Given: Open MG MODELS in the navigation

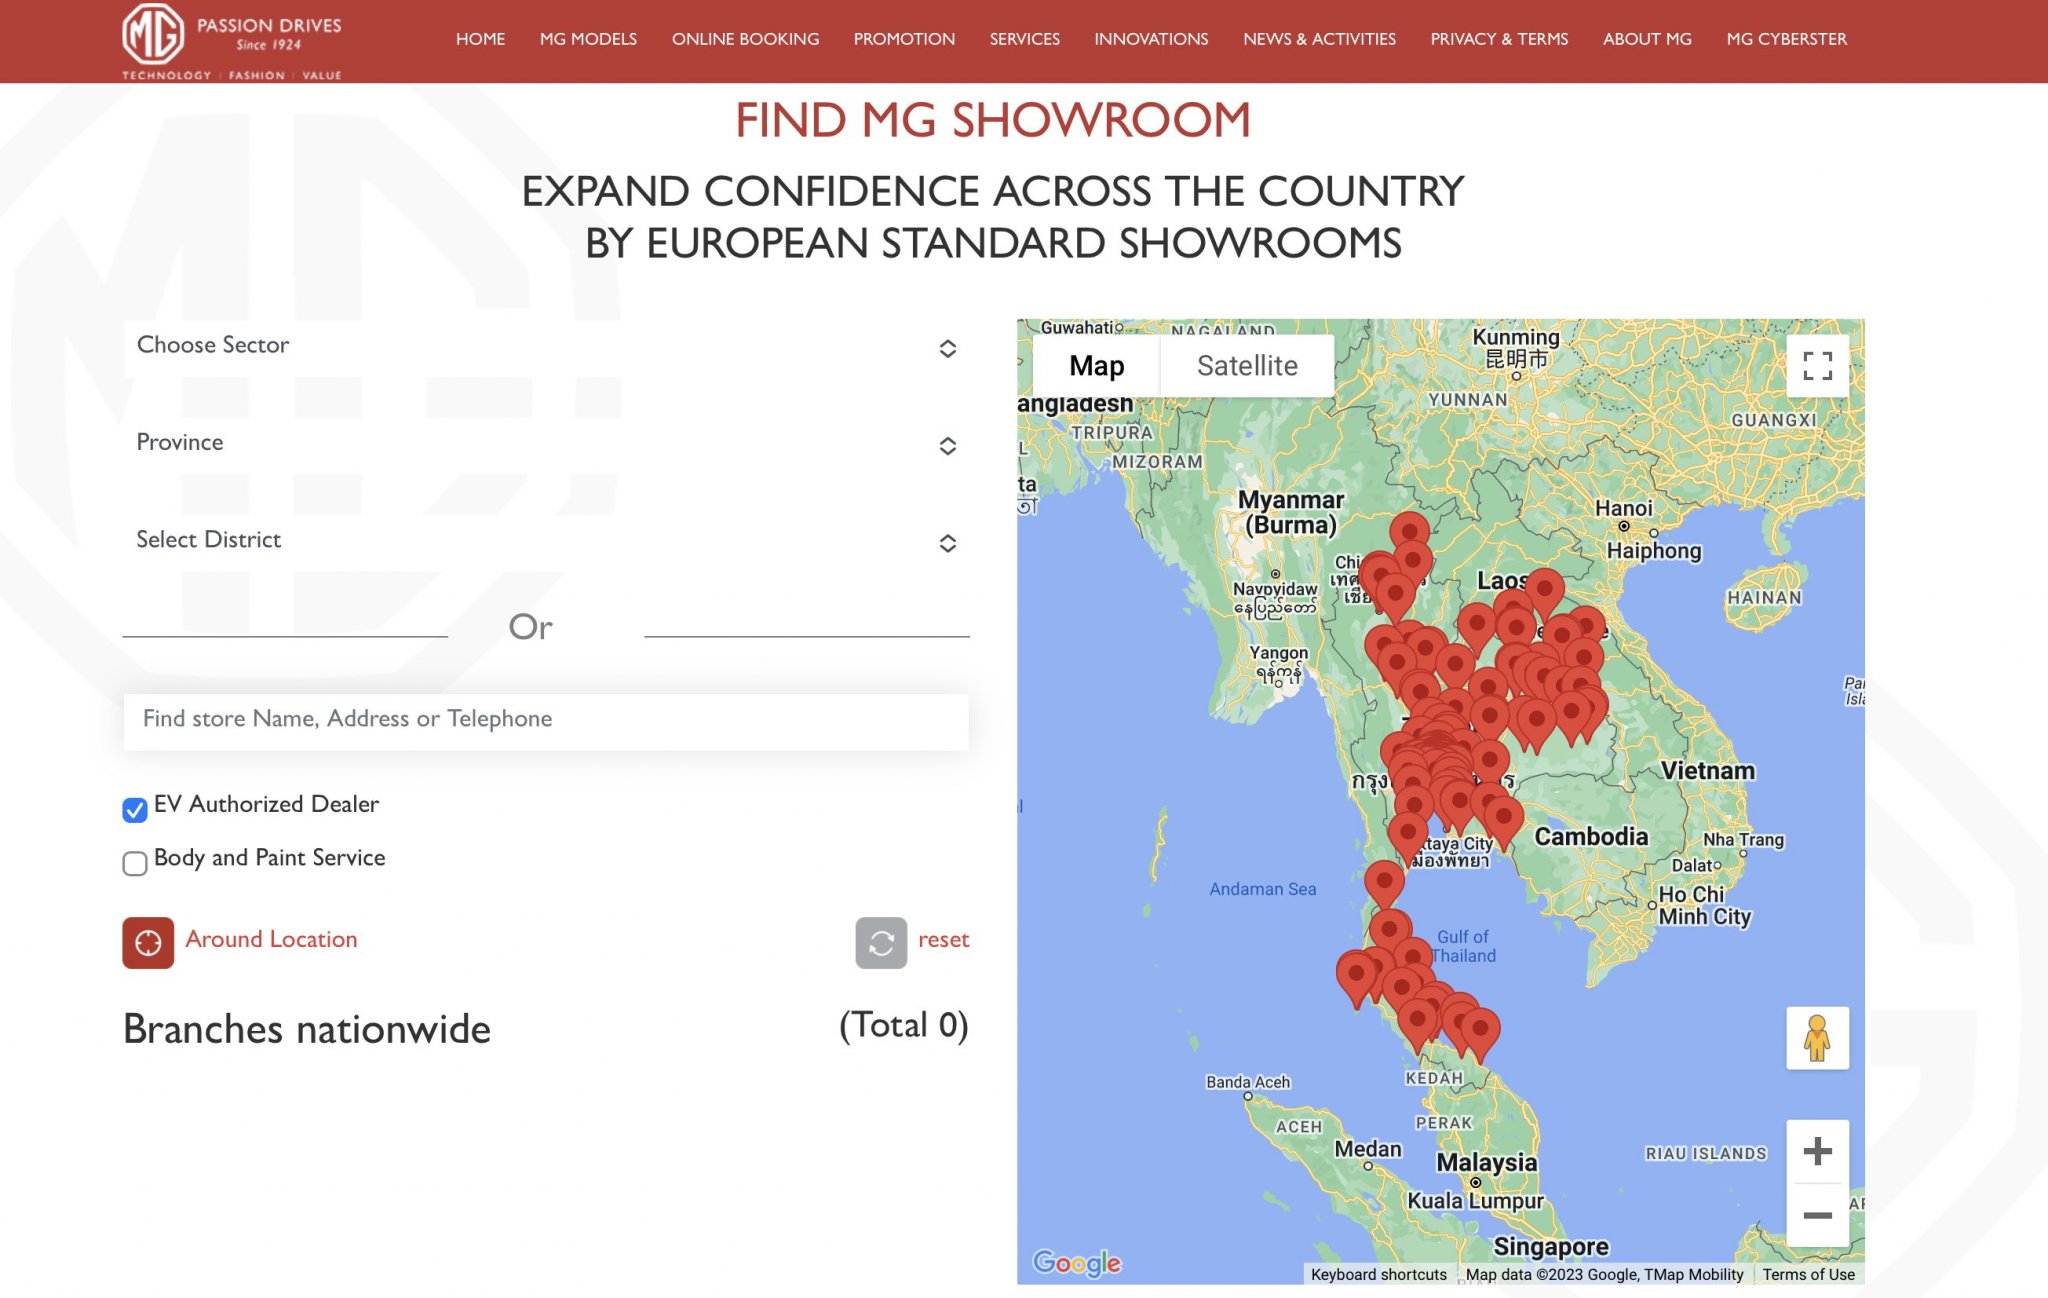Looking at the screenshot, I should [x=588, y=39].
